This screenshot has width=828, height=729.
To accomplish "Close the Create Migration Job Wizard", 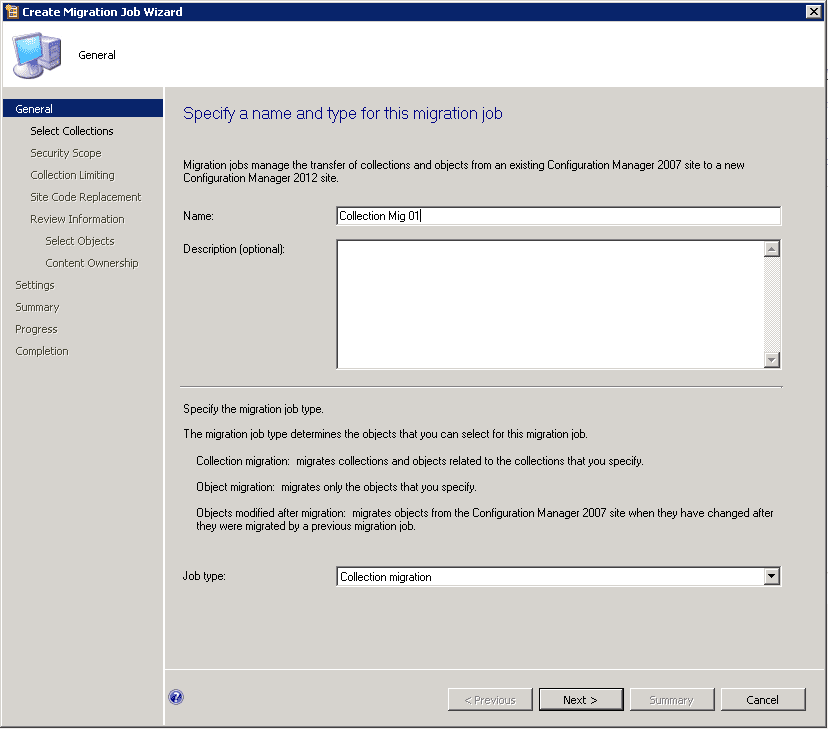I will [x=814, y=12].
